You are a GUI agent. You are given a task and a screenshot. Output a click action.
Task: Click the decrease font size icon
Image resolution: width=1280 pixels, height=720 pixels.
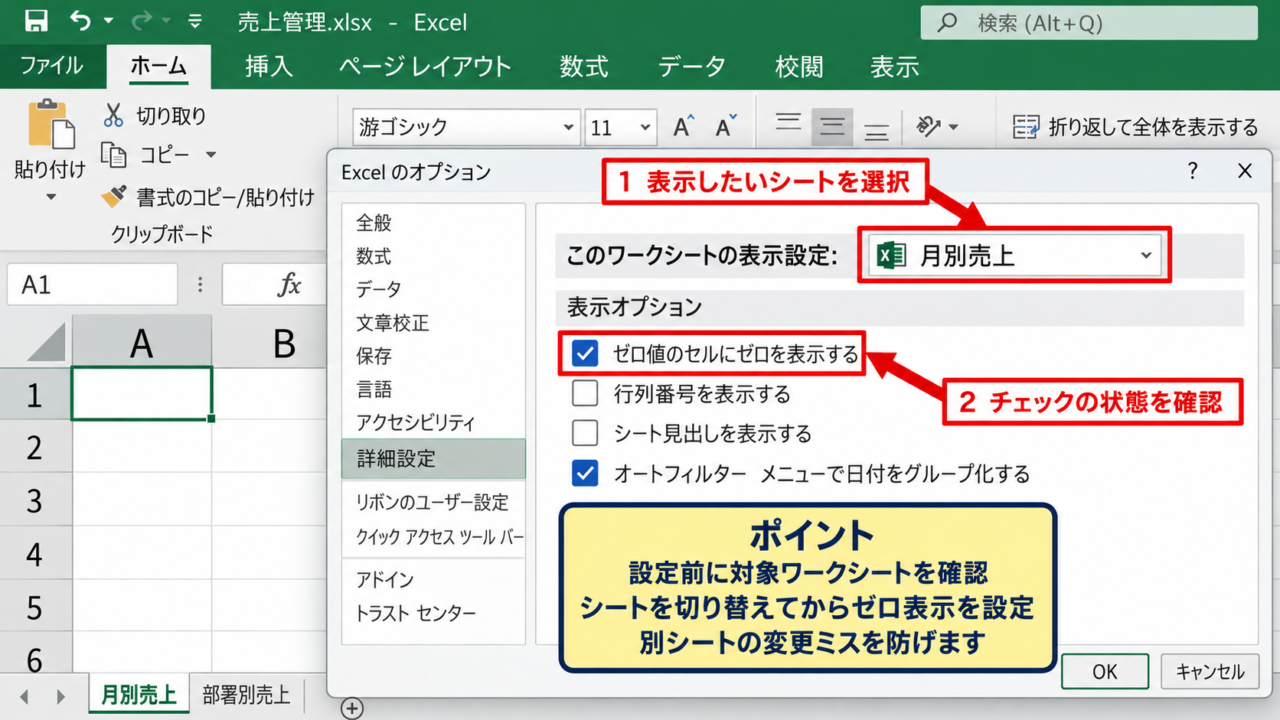pos(726,126)
